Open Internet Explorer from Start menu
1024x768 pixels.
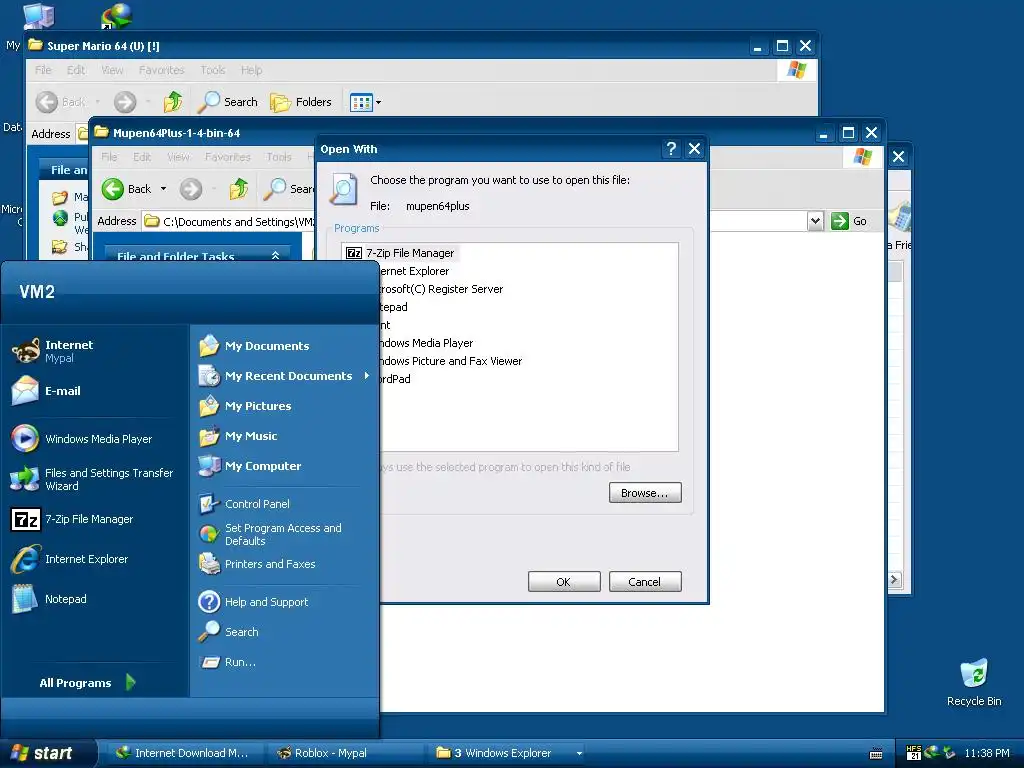(x=69, y=559)
